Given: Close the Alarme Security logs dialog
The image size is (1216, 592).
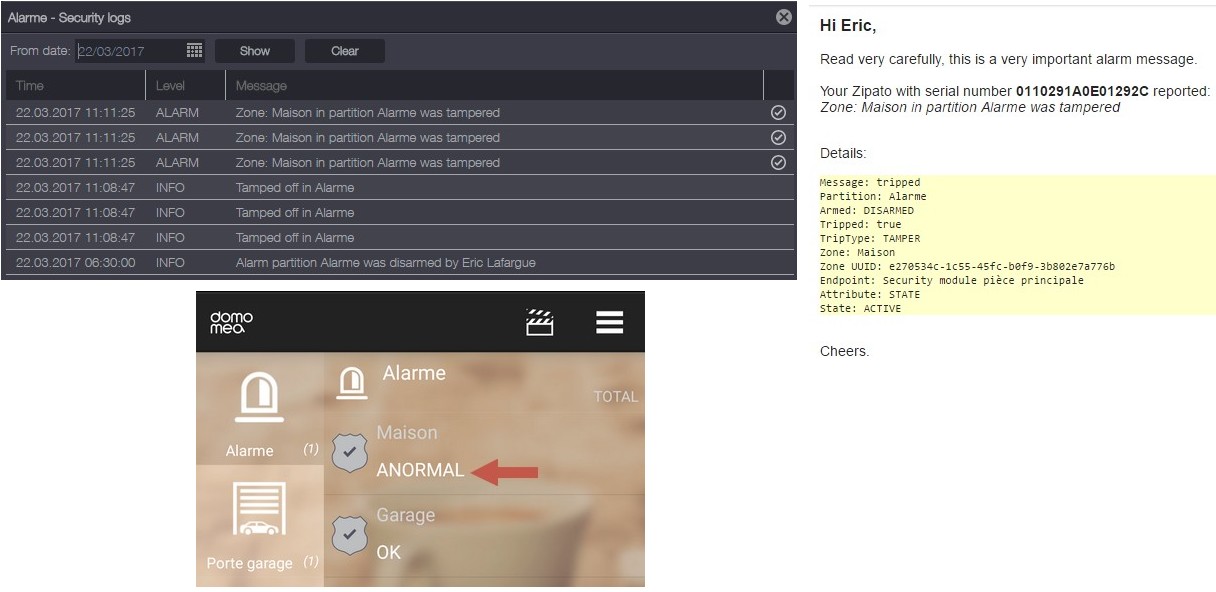Looking at the screenshot, I should pyautogui.click(x=784, y=17).
